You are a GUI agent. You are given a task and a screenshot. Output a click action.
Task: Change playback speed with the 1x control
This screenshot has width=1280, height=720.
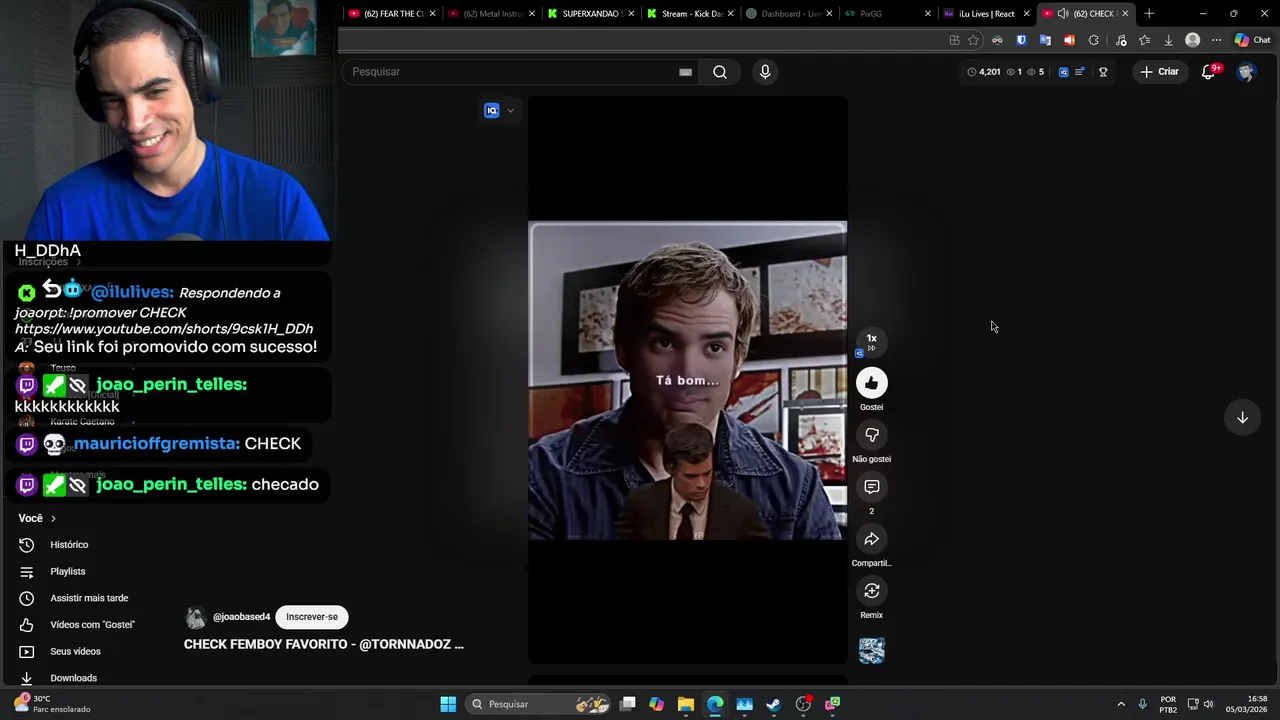[871, 341]
